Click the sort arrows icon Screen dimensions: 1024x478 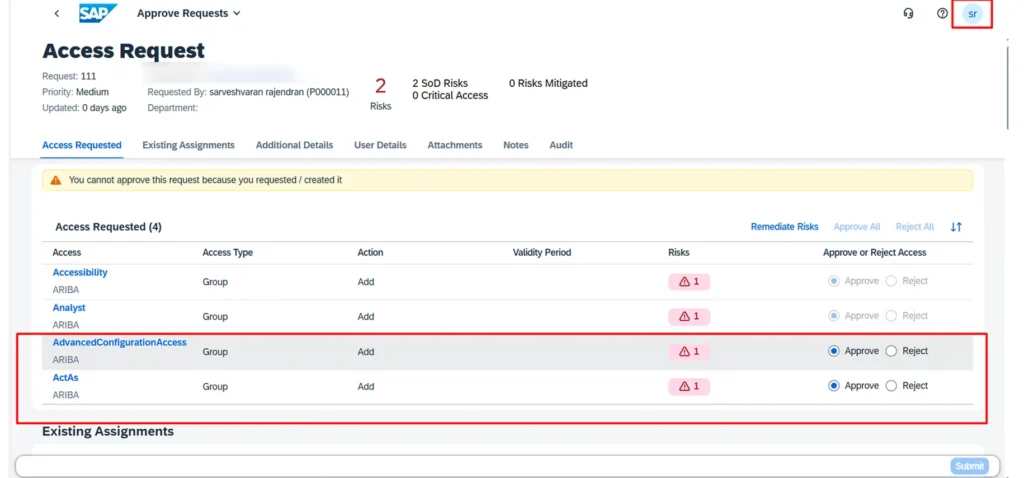pos(956,227)
